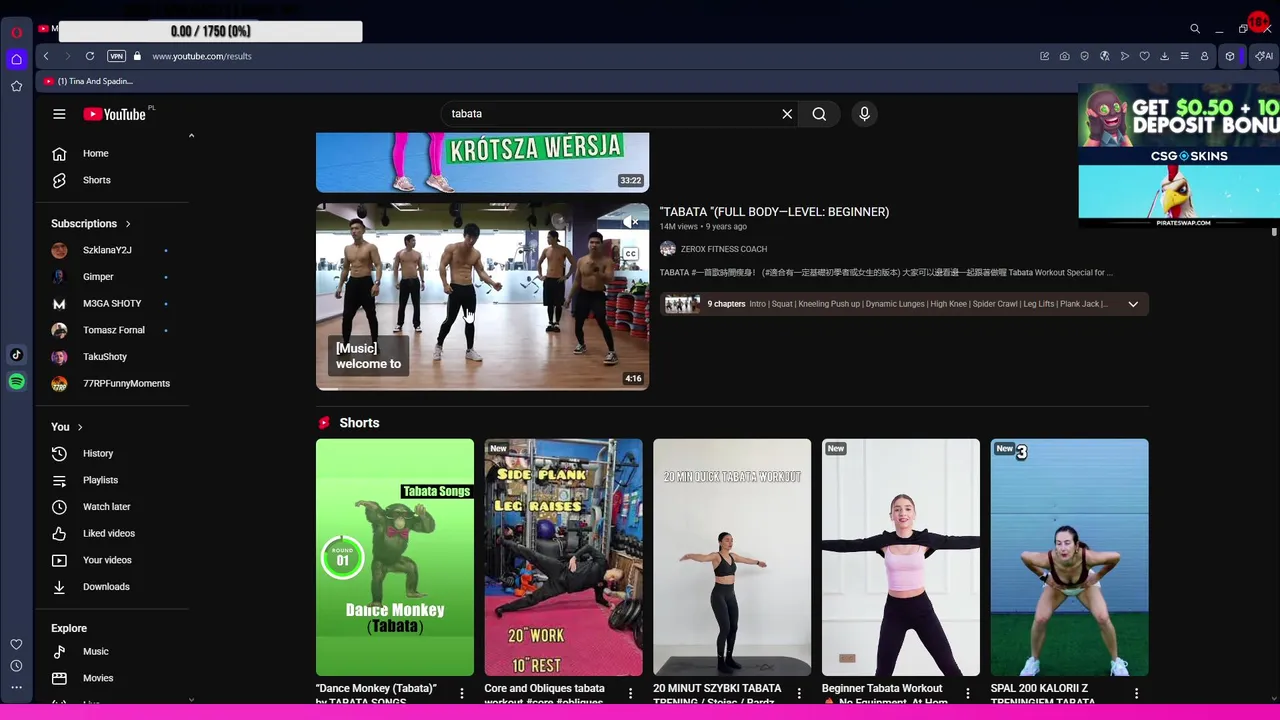Screen dimensions: 1280x720
Task: Toggle the VPN badge in address bar
Action: [116, 56]
